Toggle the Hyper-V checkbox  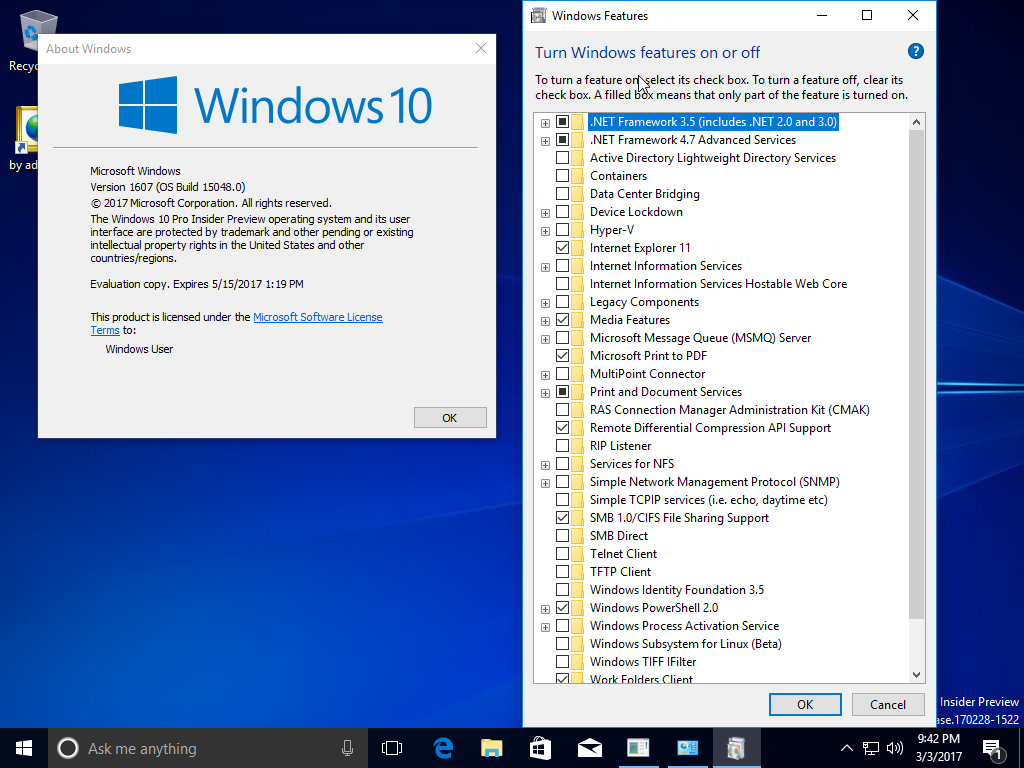pos(562,230)
